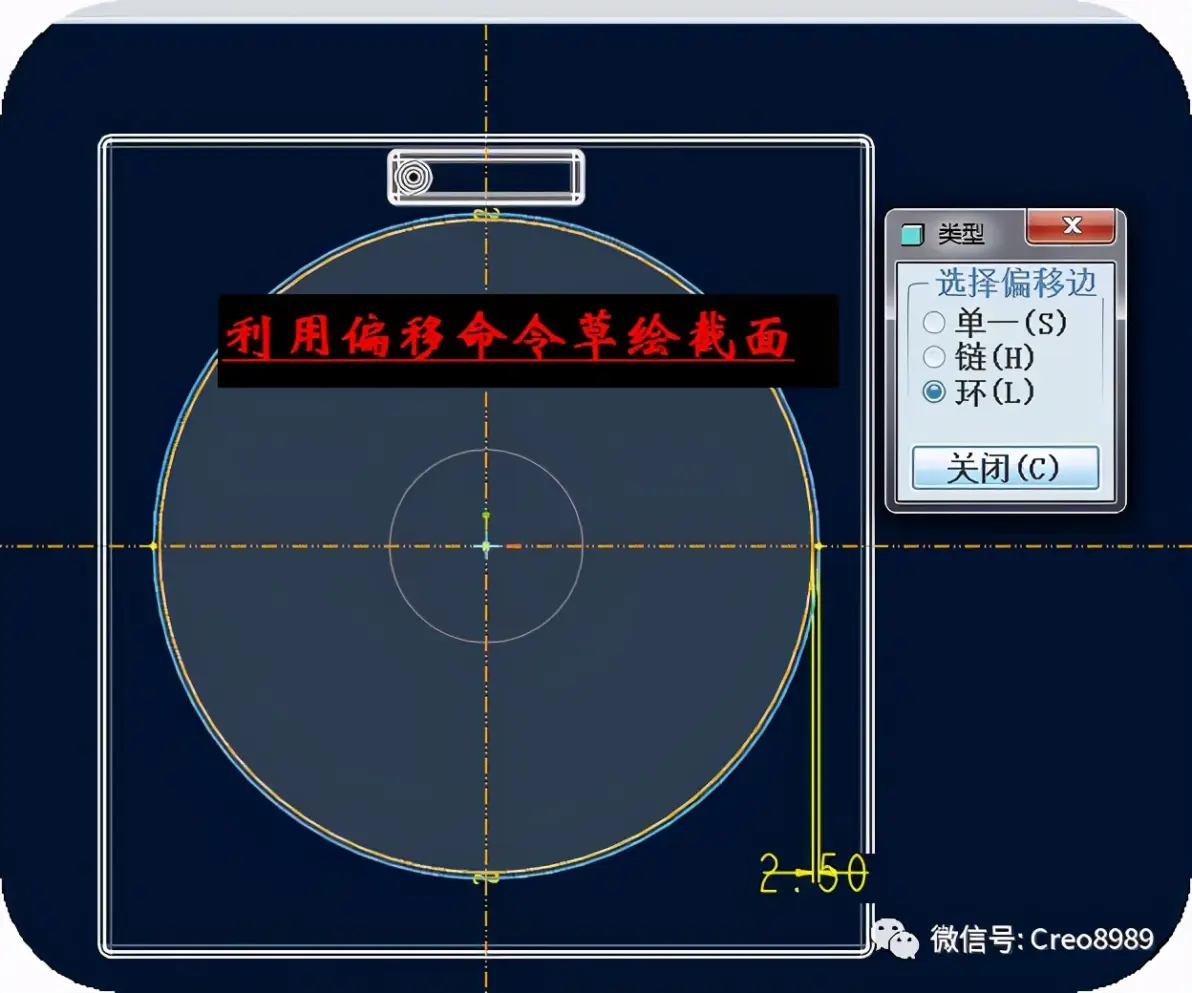
Task: Close the 类型 dialog with X
Action: [1071, 226]
